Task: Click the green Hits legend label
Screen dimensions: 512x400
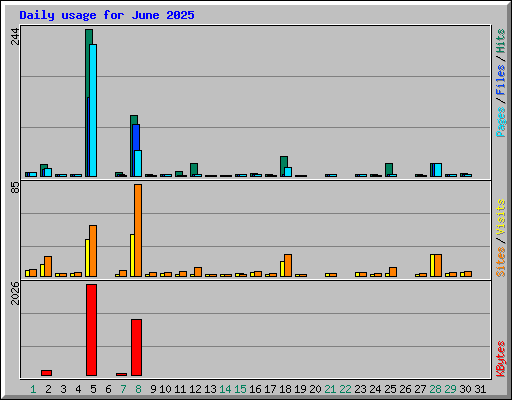Action: (501, 41)
